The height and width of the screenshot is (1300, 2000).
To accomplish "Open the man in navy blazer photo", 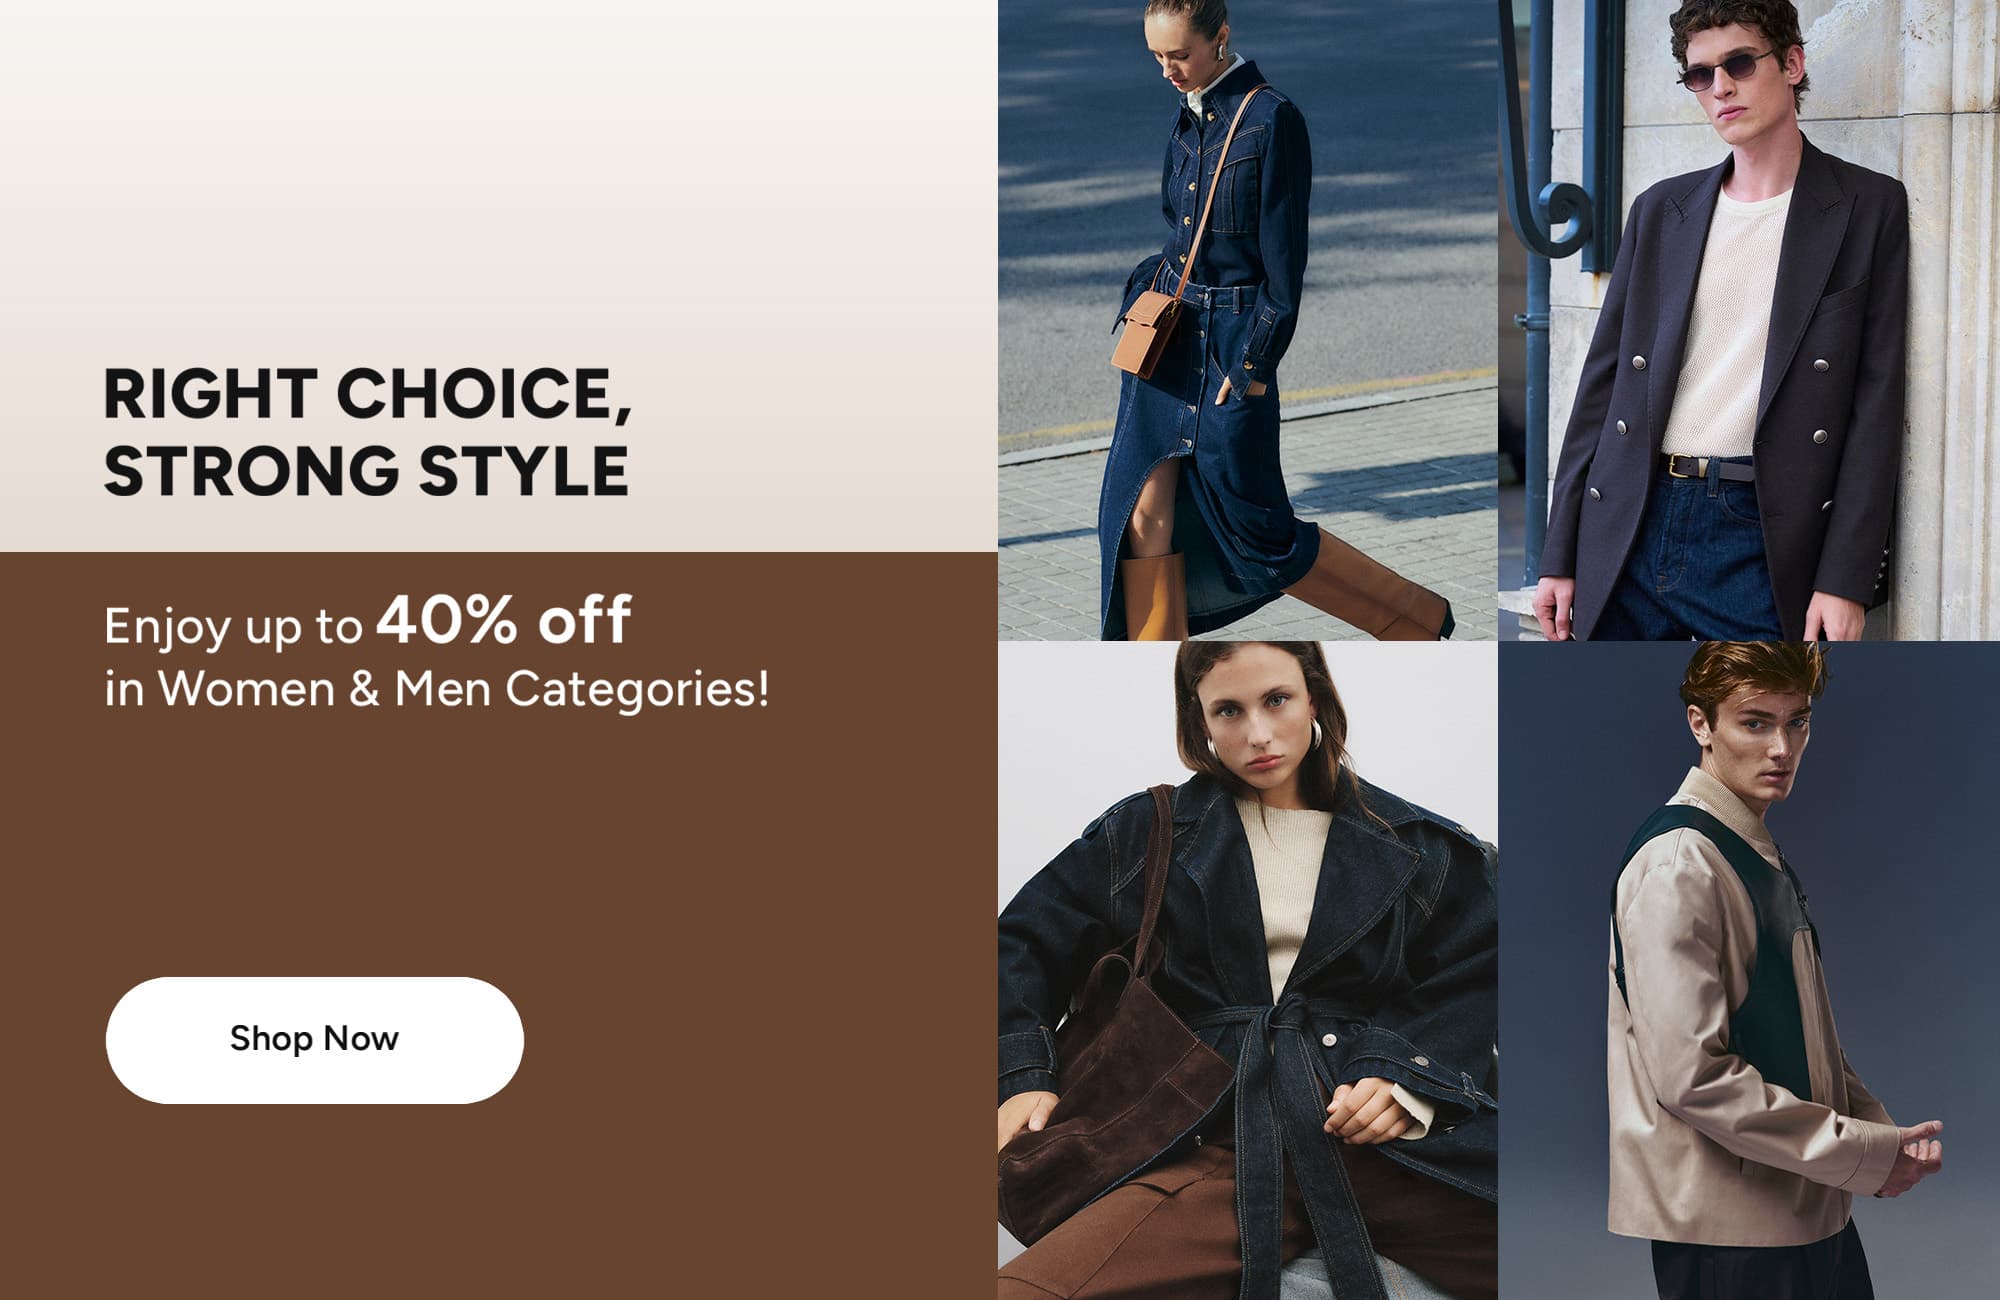I will point(1749,320).
